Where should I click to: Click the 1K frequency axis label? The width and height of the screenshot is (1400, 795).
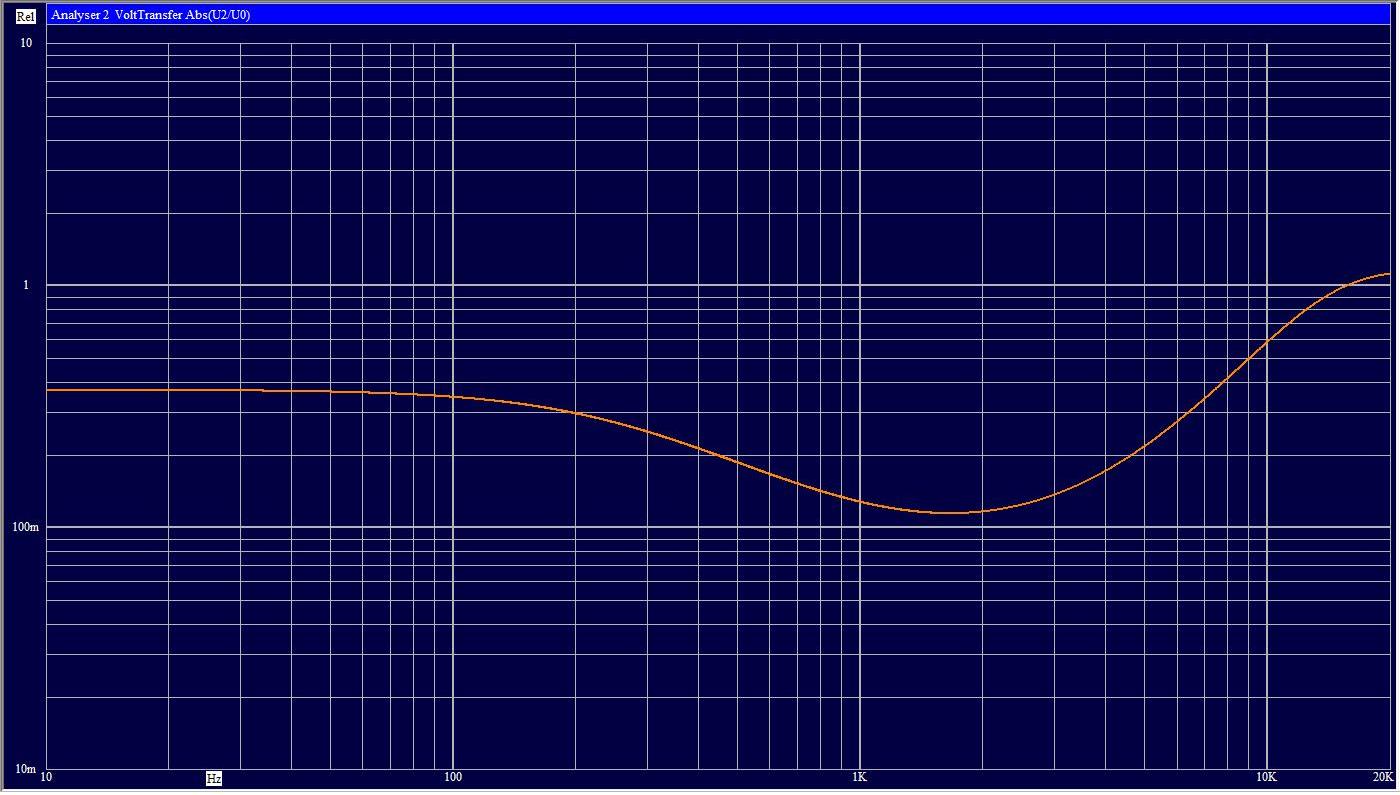(x=860, y=777)
